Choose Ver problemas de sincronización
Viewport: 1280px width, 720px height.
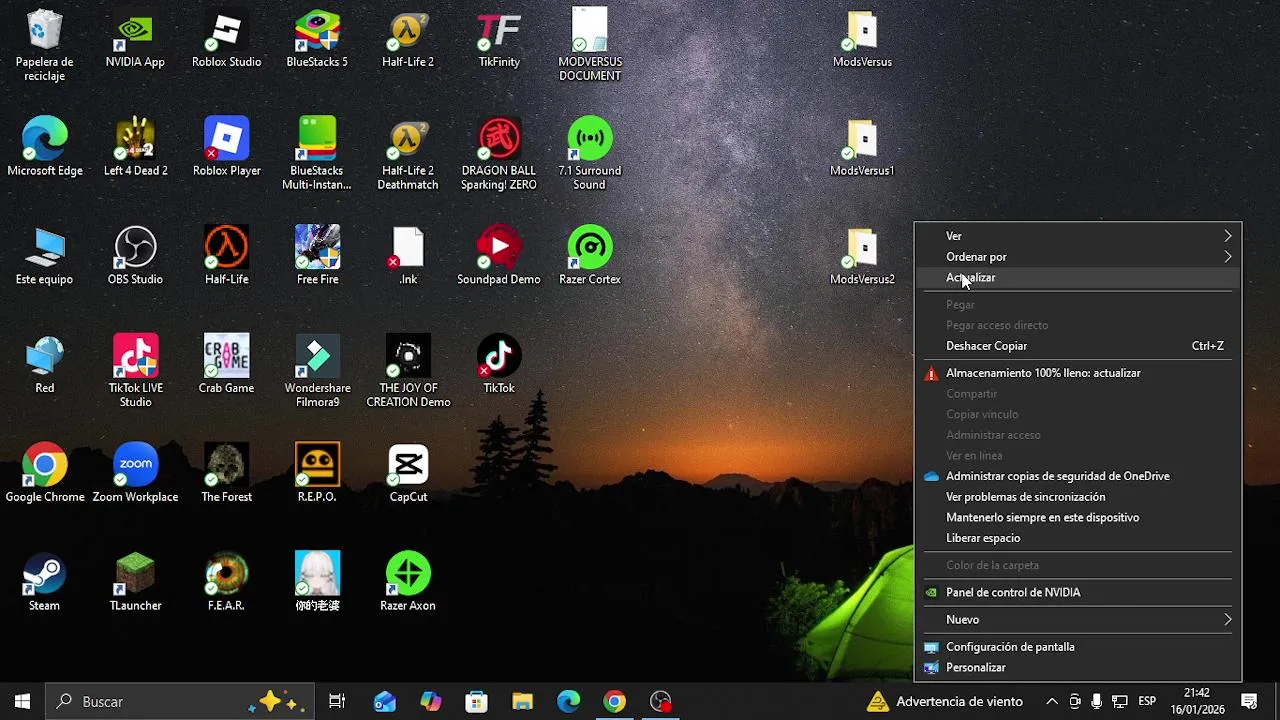pyautogui.click(x=1078, y=497)
